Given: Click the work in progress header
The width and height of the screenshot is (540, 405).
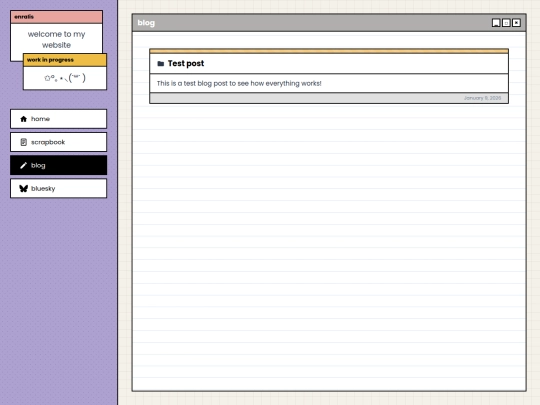Looking at the screenshot, I should [65, 60].
